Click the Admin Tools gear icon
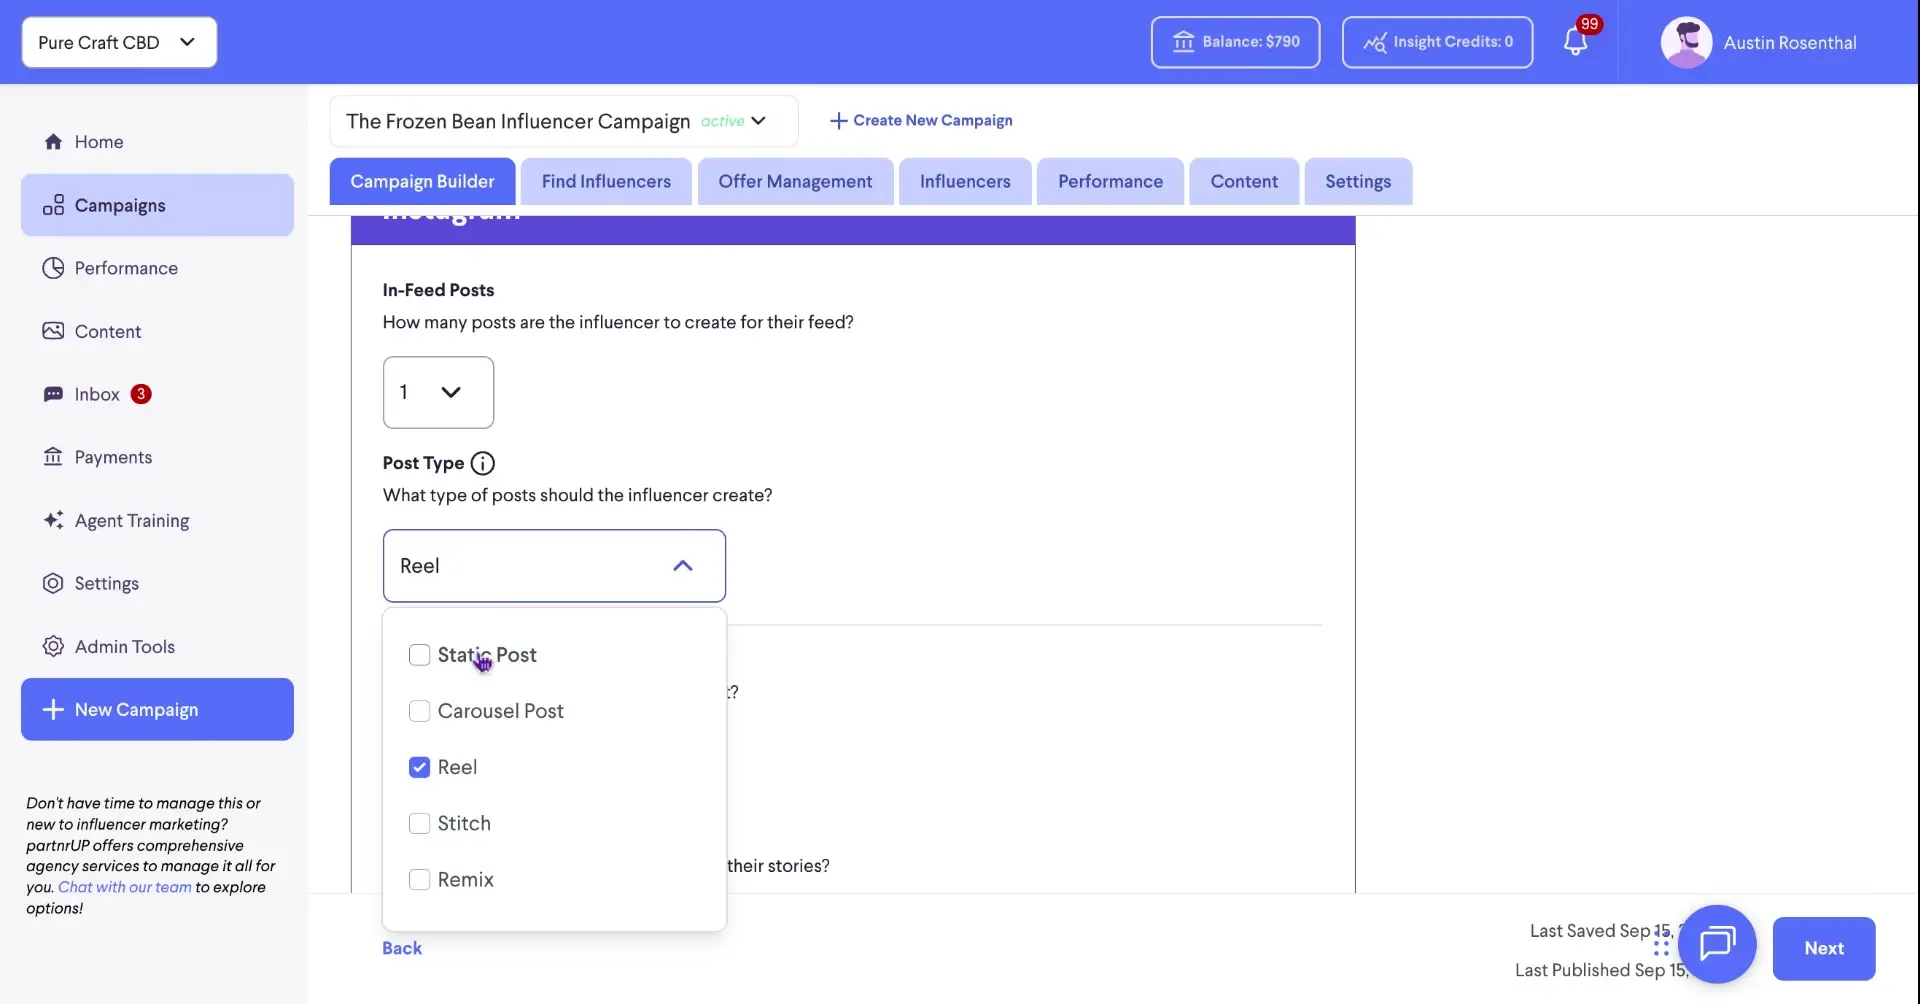Viewport: 1920px width, 1004px height. tap(53, 646)
